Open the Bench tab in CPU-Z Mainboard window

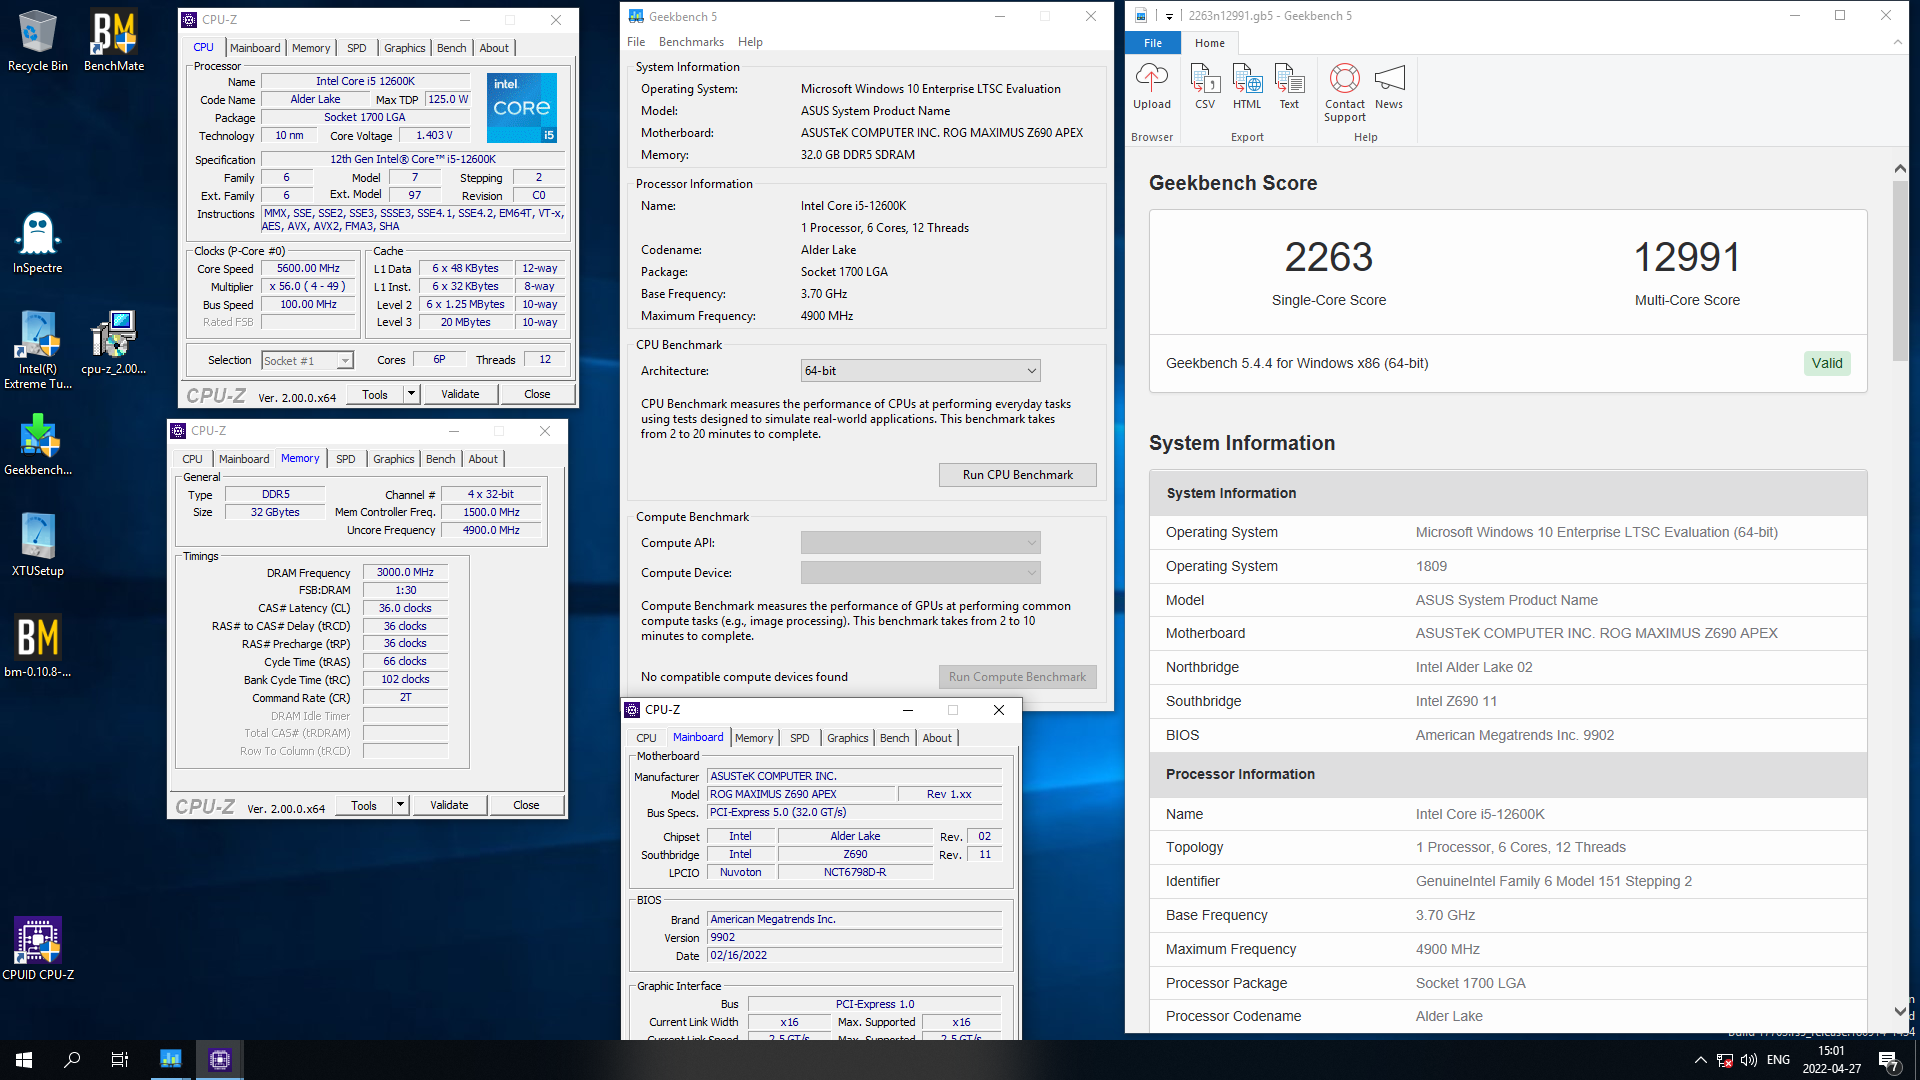point(894,738)
